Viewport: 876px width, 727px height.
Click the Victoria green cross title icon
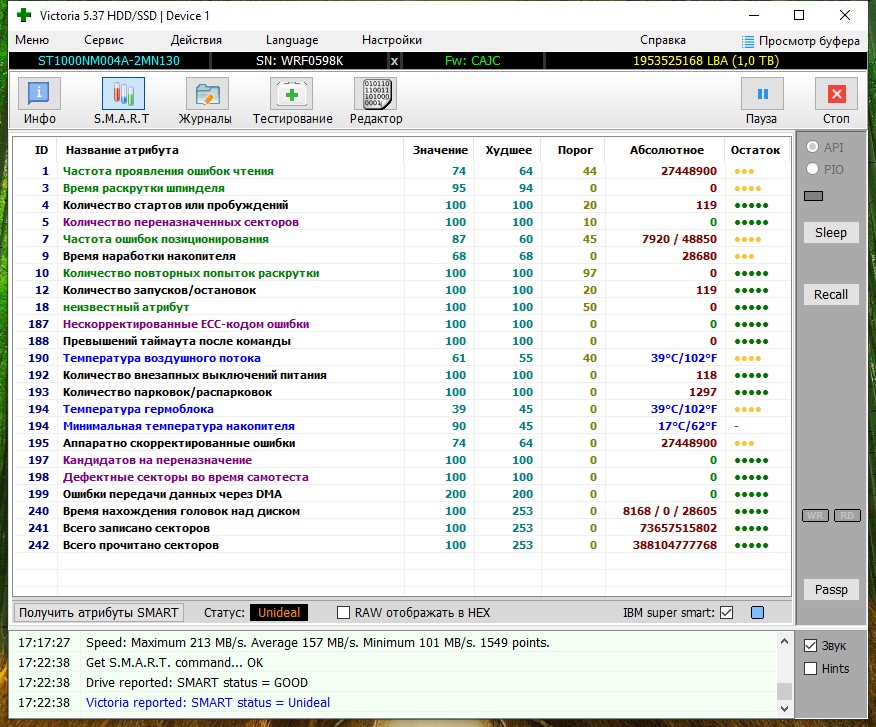pos(23,15)
